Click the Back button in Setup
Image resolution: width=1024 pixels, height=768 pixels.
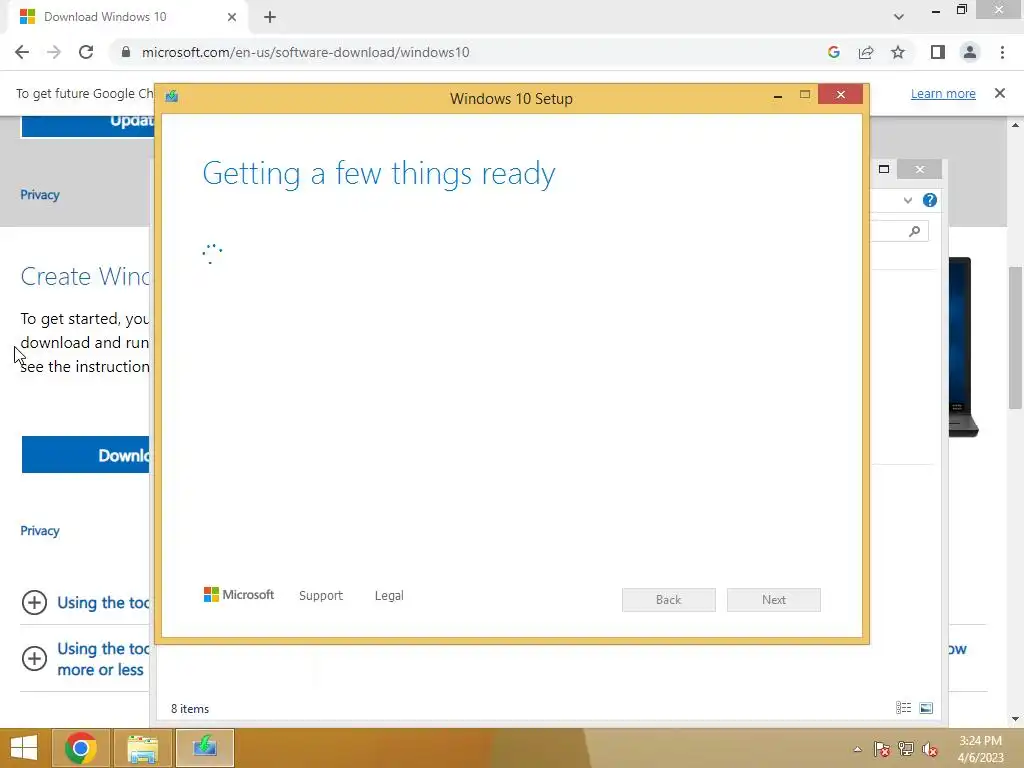pyautogui.click(x=669, y=600)
